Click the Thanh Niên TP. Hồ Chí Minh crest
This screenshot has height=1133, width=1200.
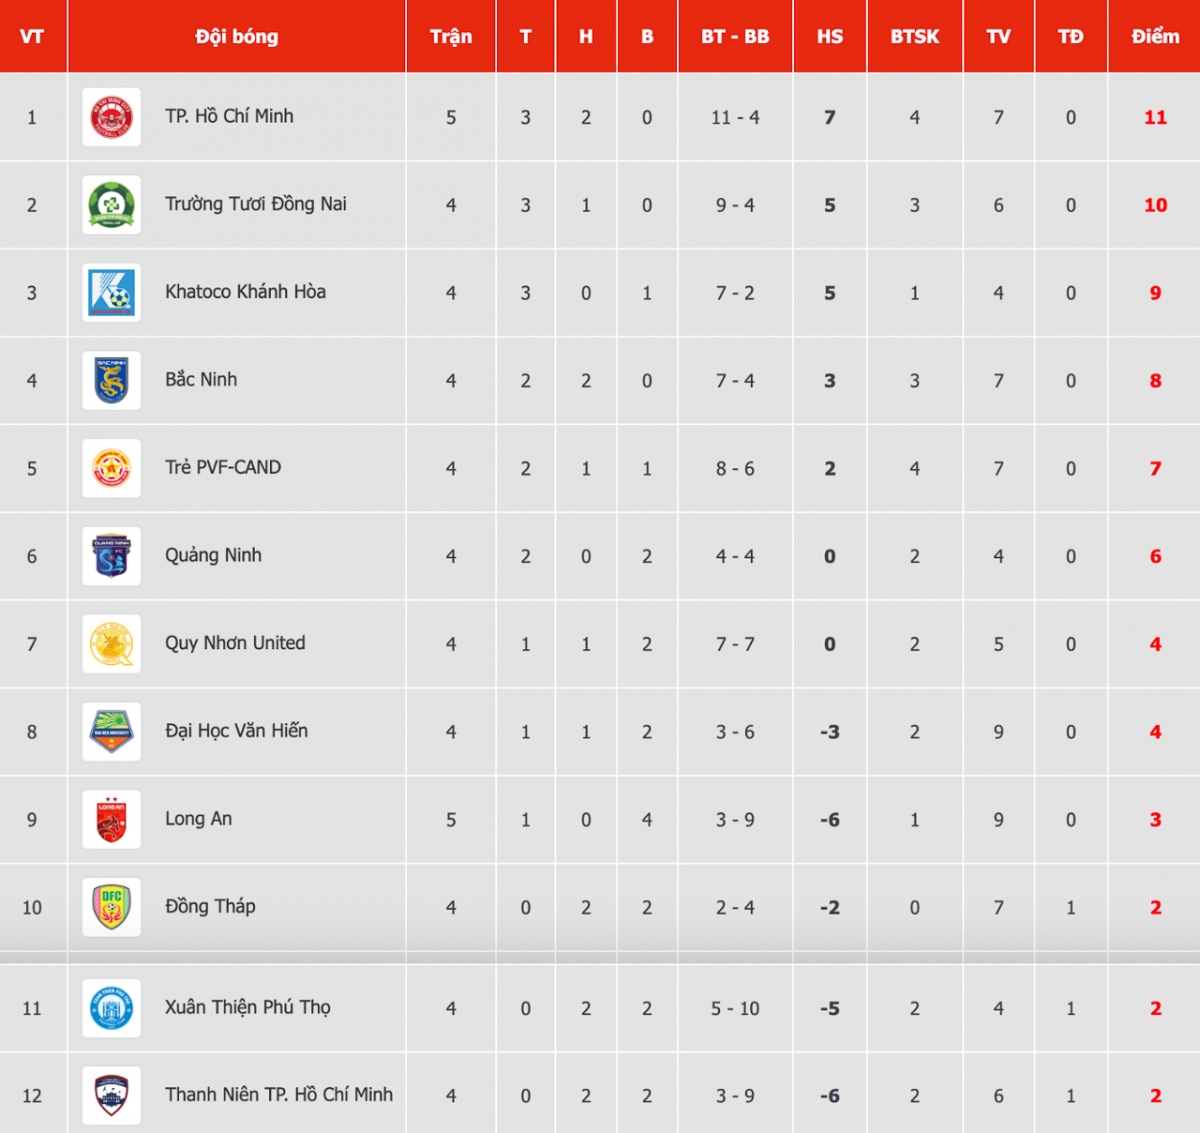pyautogui.click(x=111, y=1095)
